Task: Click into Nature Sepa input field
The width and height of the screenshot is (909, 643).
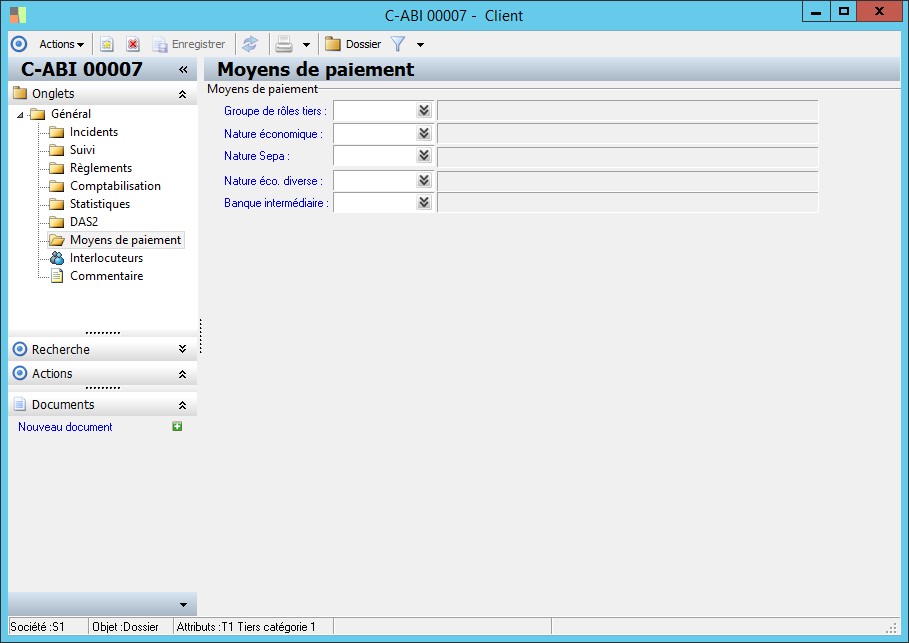Action: click(375, 155)
